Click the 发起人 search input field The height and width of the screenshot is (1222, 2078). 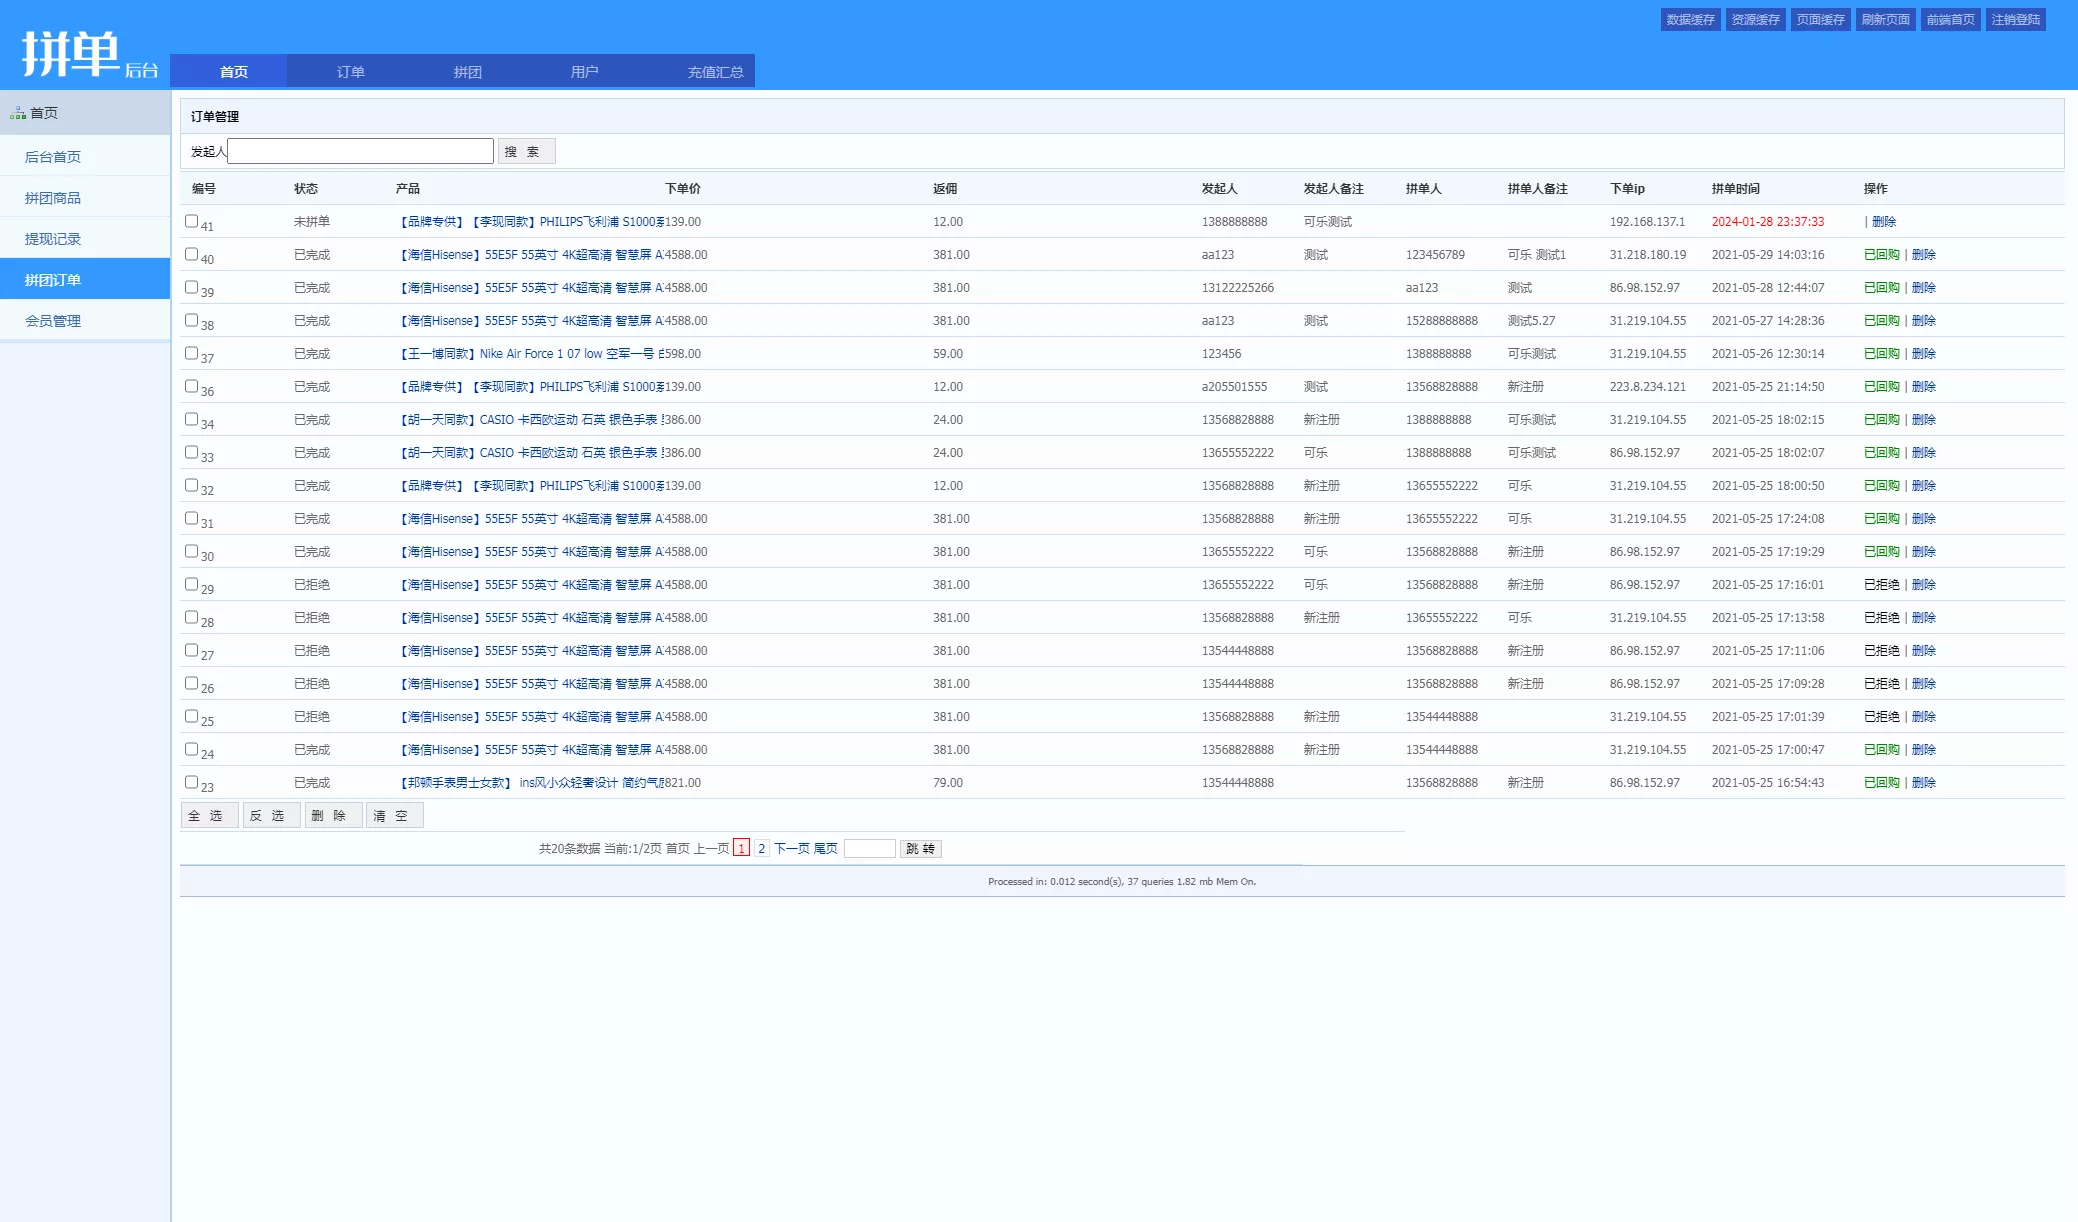[360, 151]
